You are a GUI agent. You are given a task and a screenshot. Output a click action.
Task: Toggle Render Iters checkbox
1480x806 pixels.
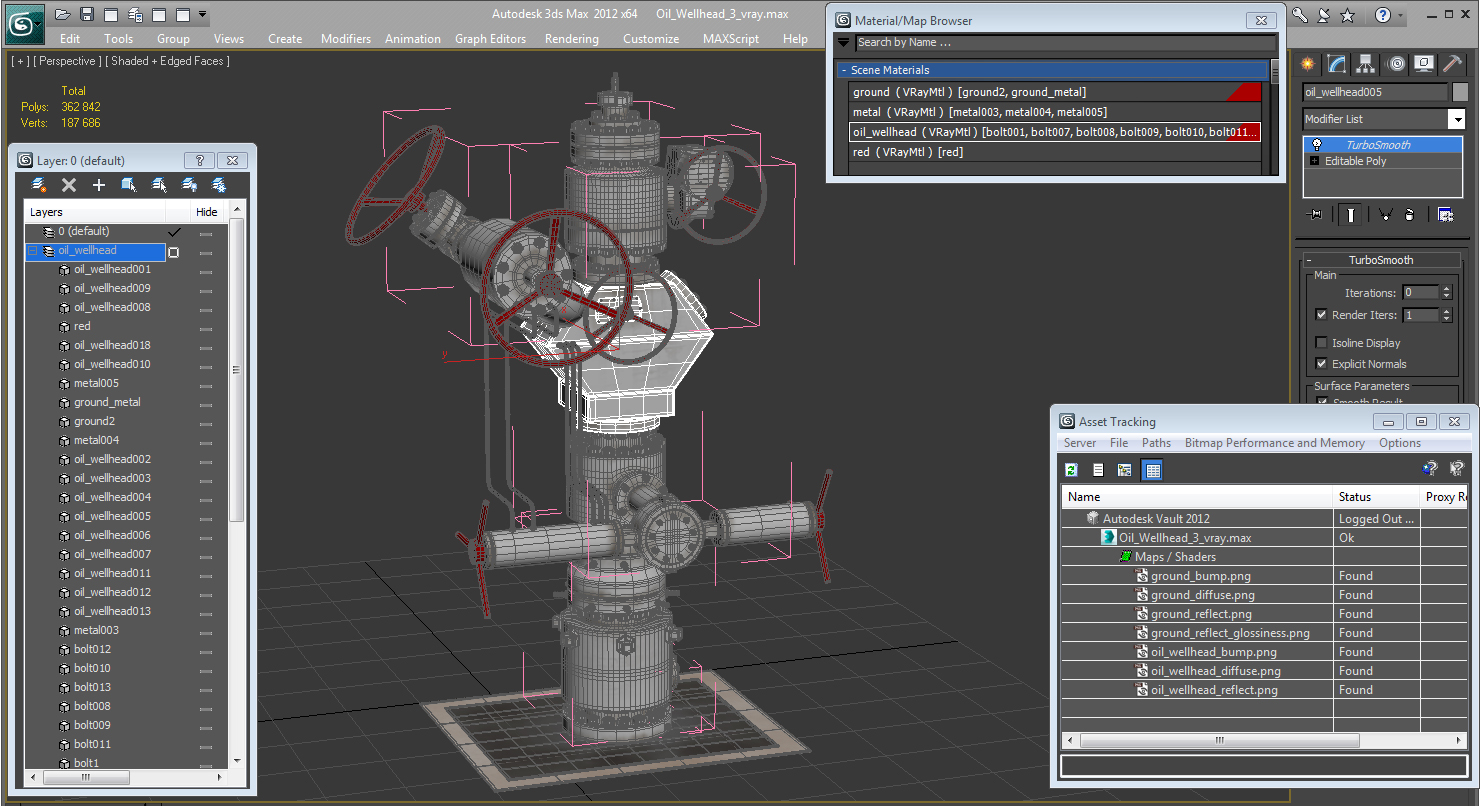click(1322, 315)
